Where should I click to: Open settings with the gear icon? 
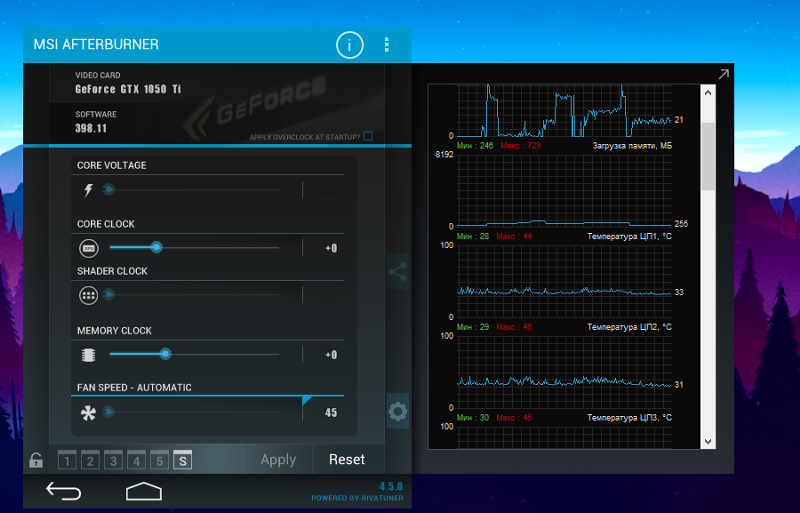[x=398, y=411]
